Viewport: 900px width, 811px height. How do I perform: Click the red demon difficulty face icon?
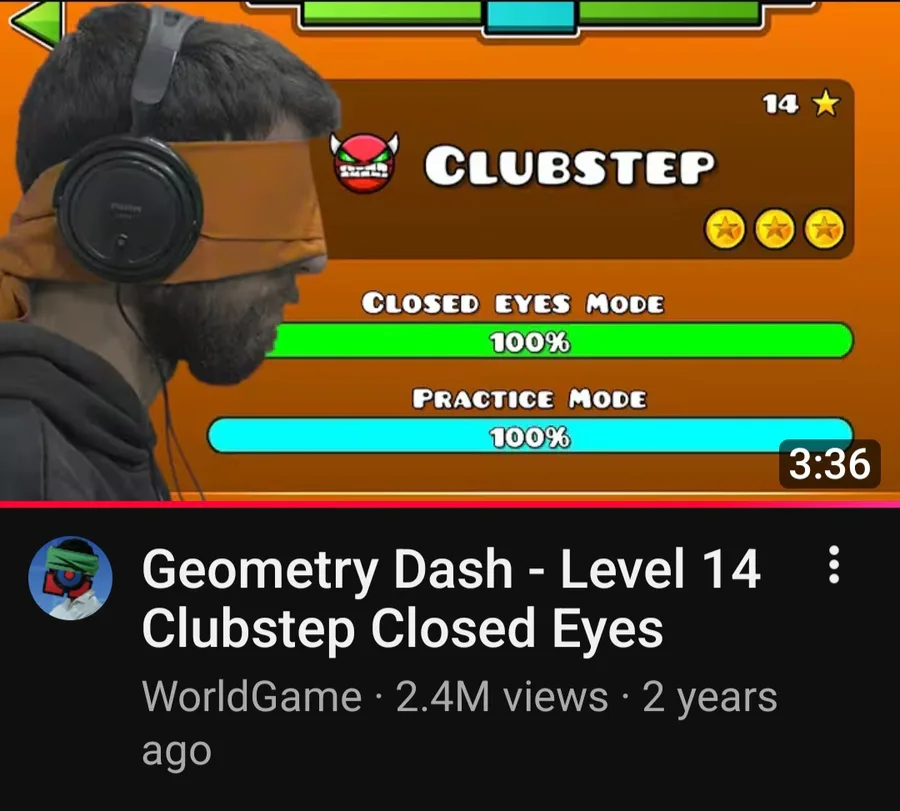[364, 162]
